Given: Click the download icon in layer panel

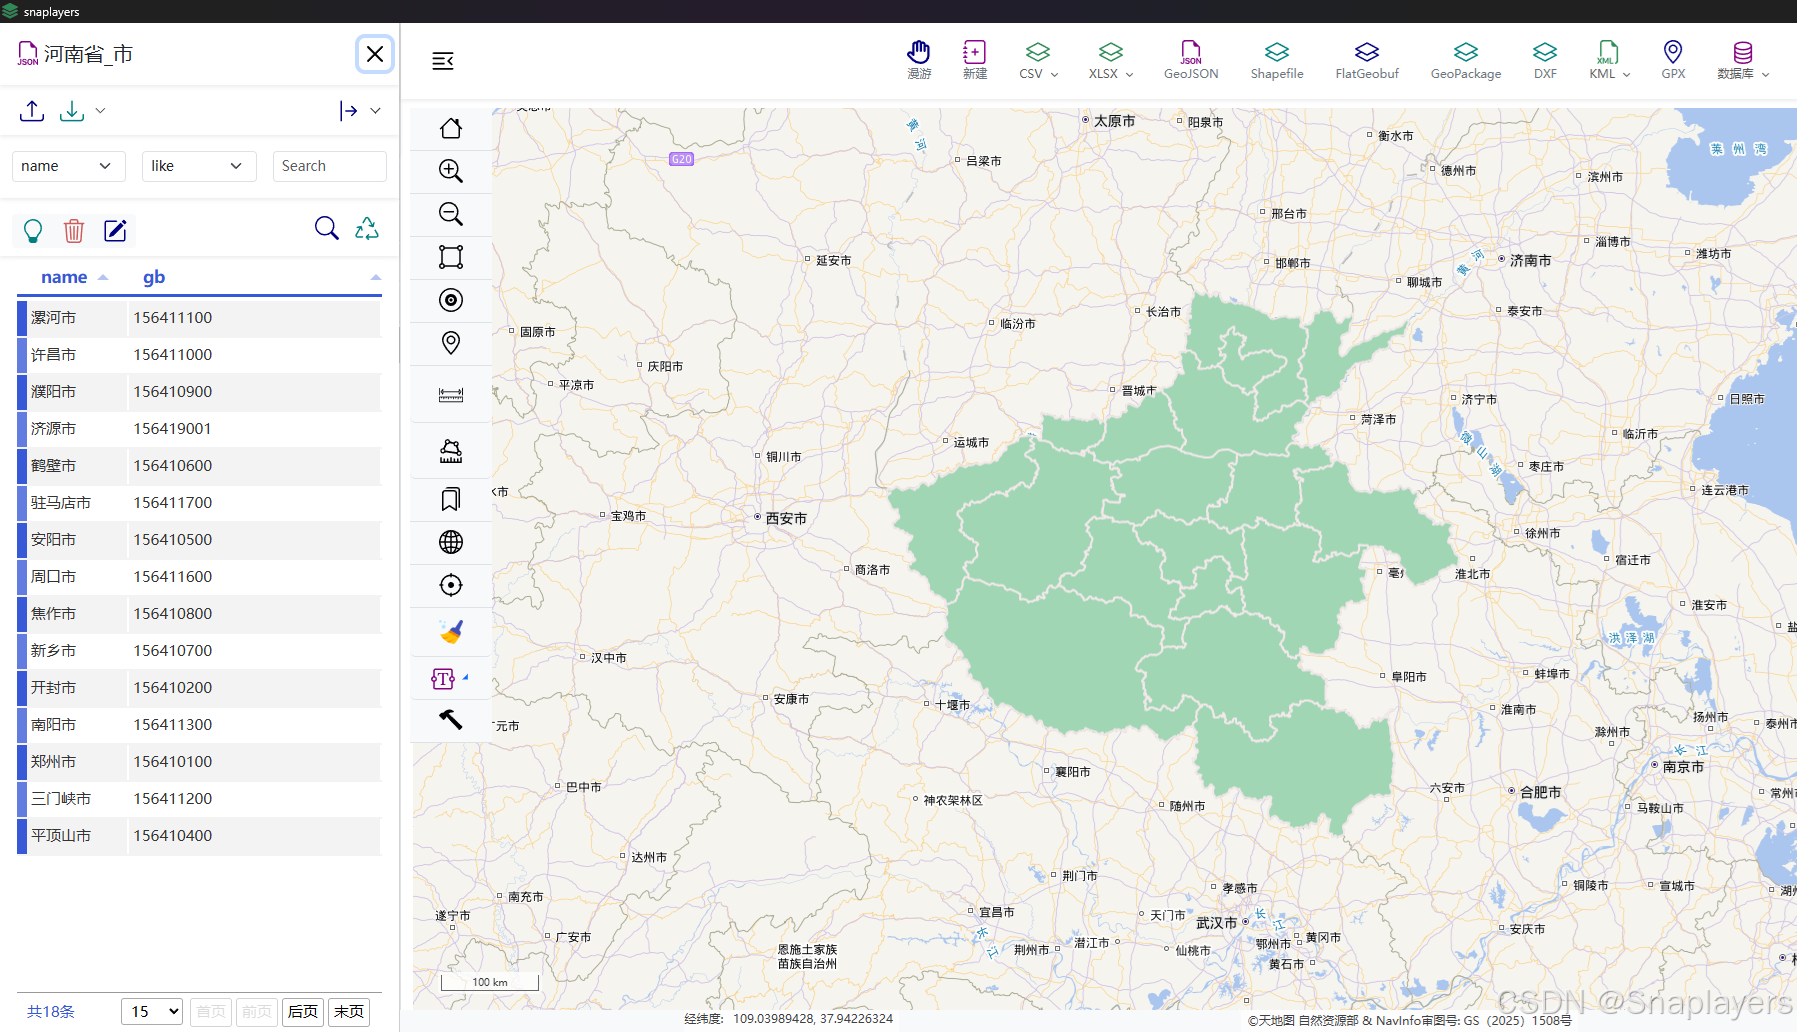Looking at the screenshot, I should tap(72, 111).
